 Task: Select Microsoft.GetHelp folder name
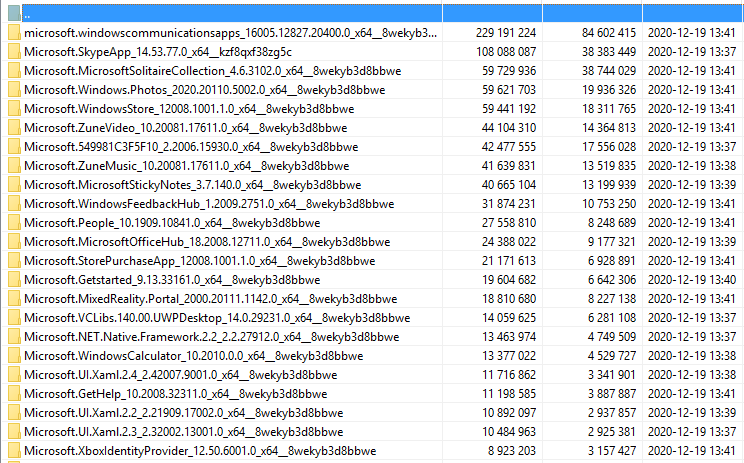tap(176, 393)
